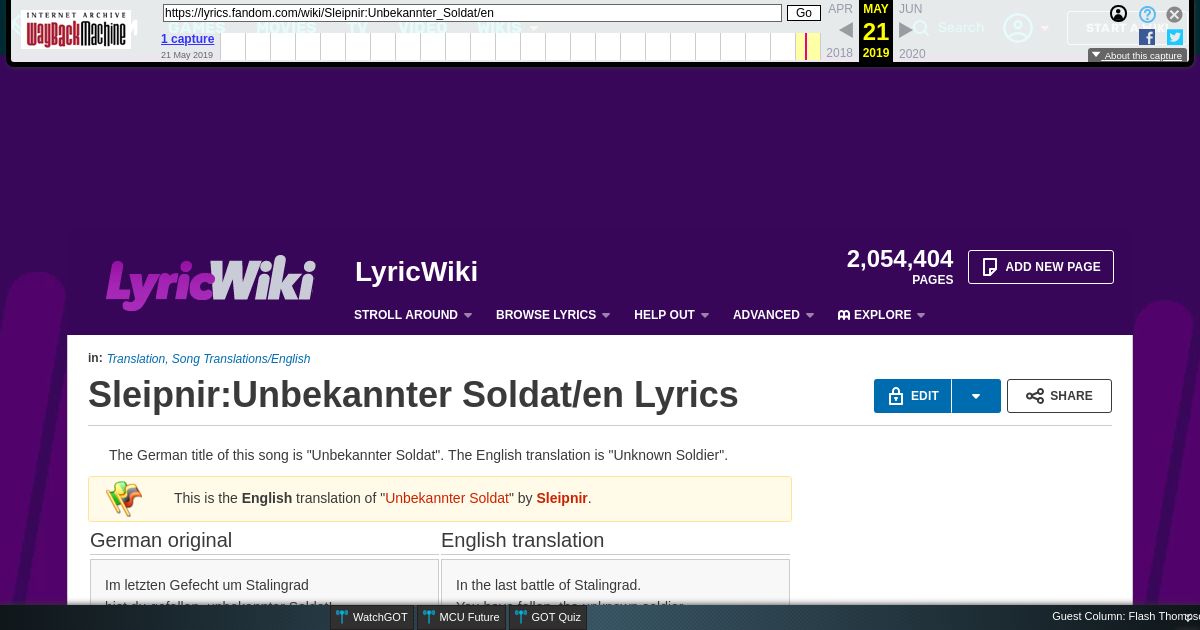
Task: Click the MCU Future bar icon
Action: point(429,617)
